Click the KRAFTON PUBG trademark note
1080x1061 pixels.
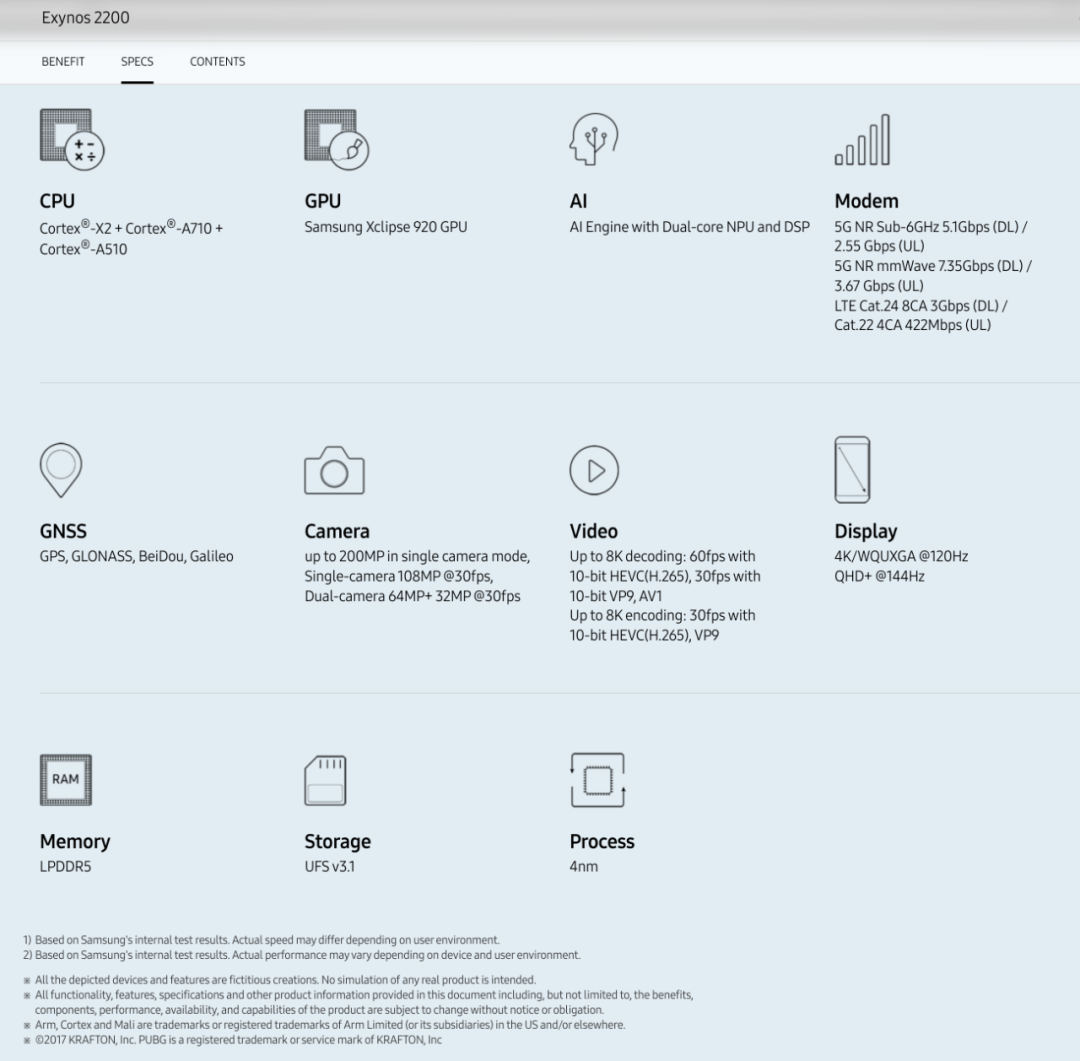(x=233, y=1040)
